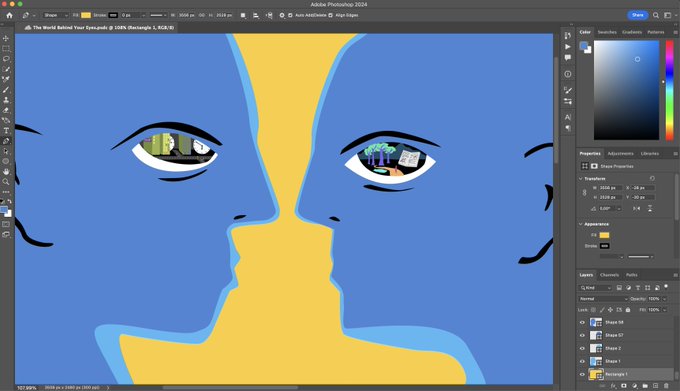The height and width of the screenshot is (391, 680).
Task: Toggle the lock all padlock icon
Action: (x=628, y=310)
